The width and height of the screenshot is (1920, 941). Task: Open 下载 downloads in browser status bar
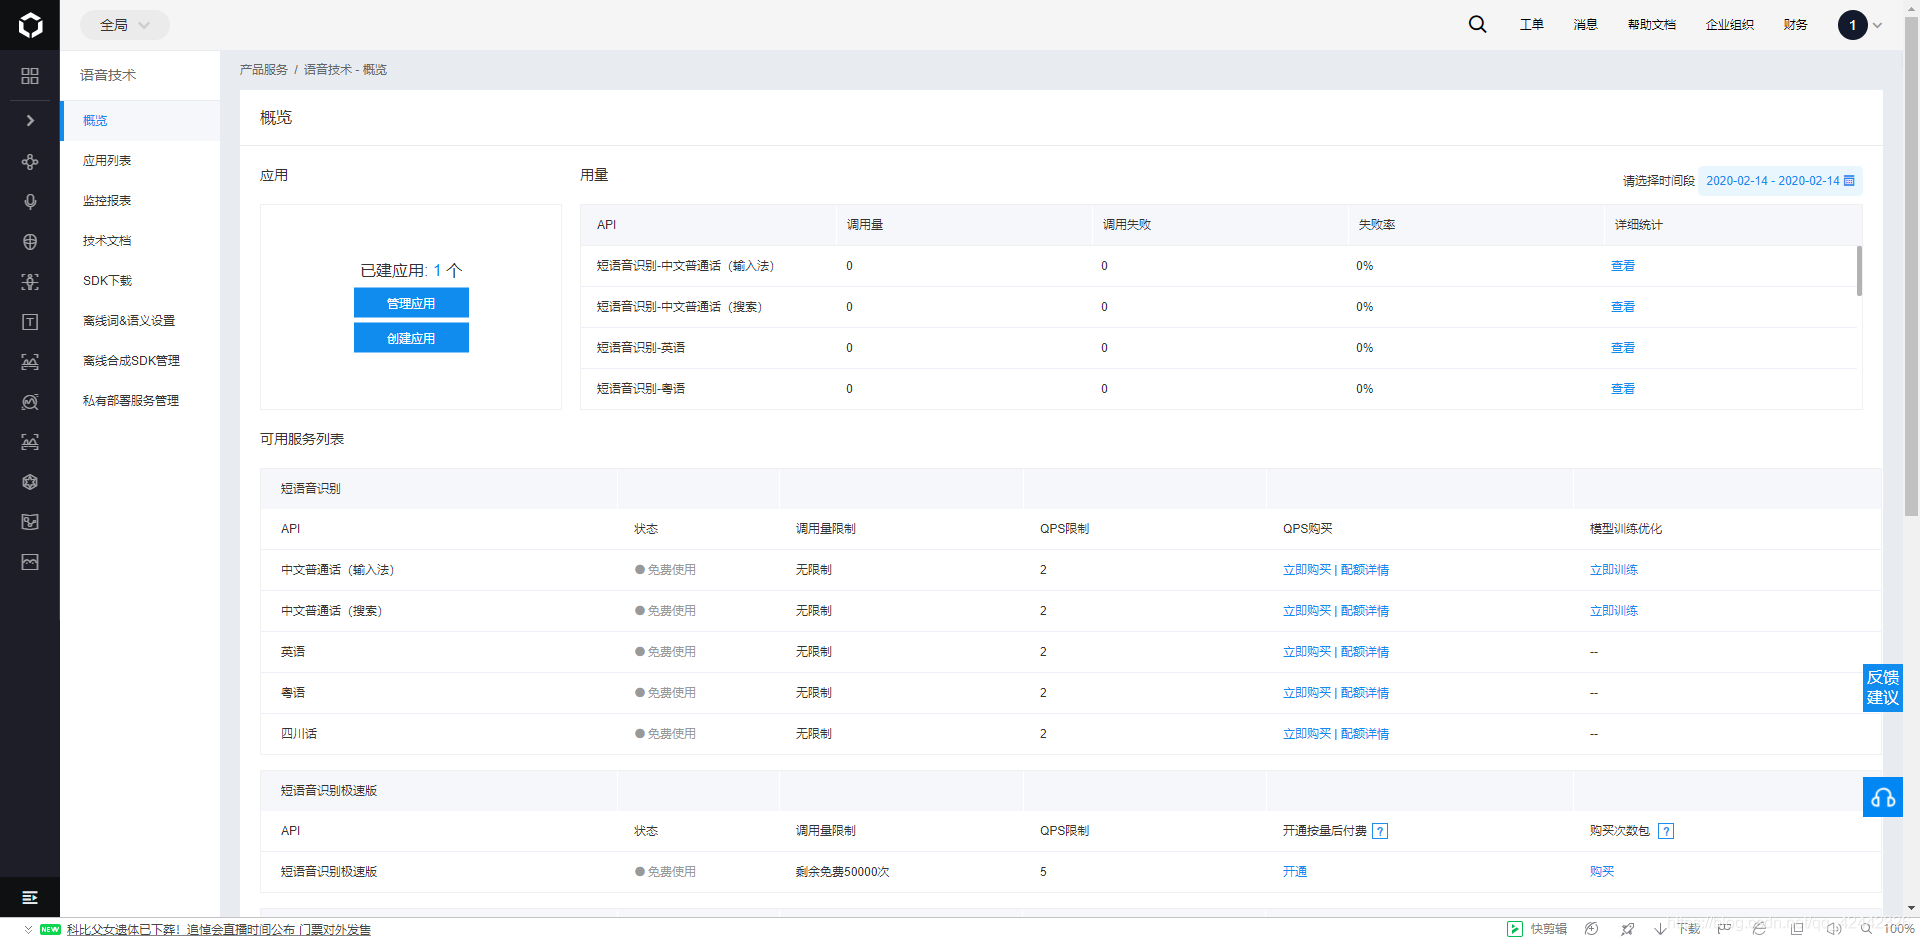[x=1677, y=929]
